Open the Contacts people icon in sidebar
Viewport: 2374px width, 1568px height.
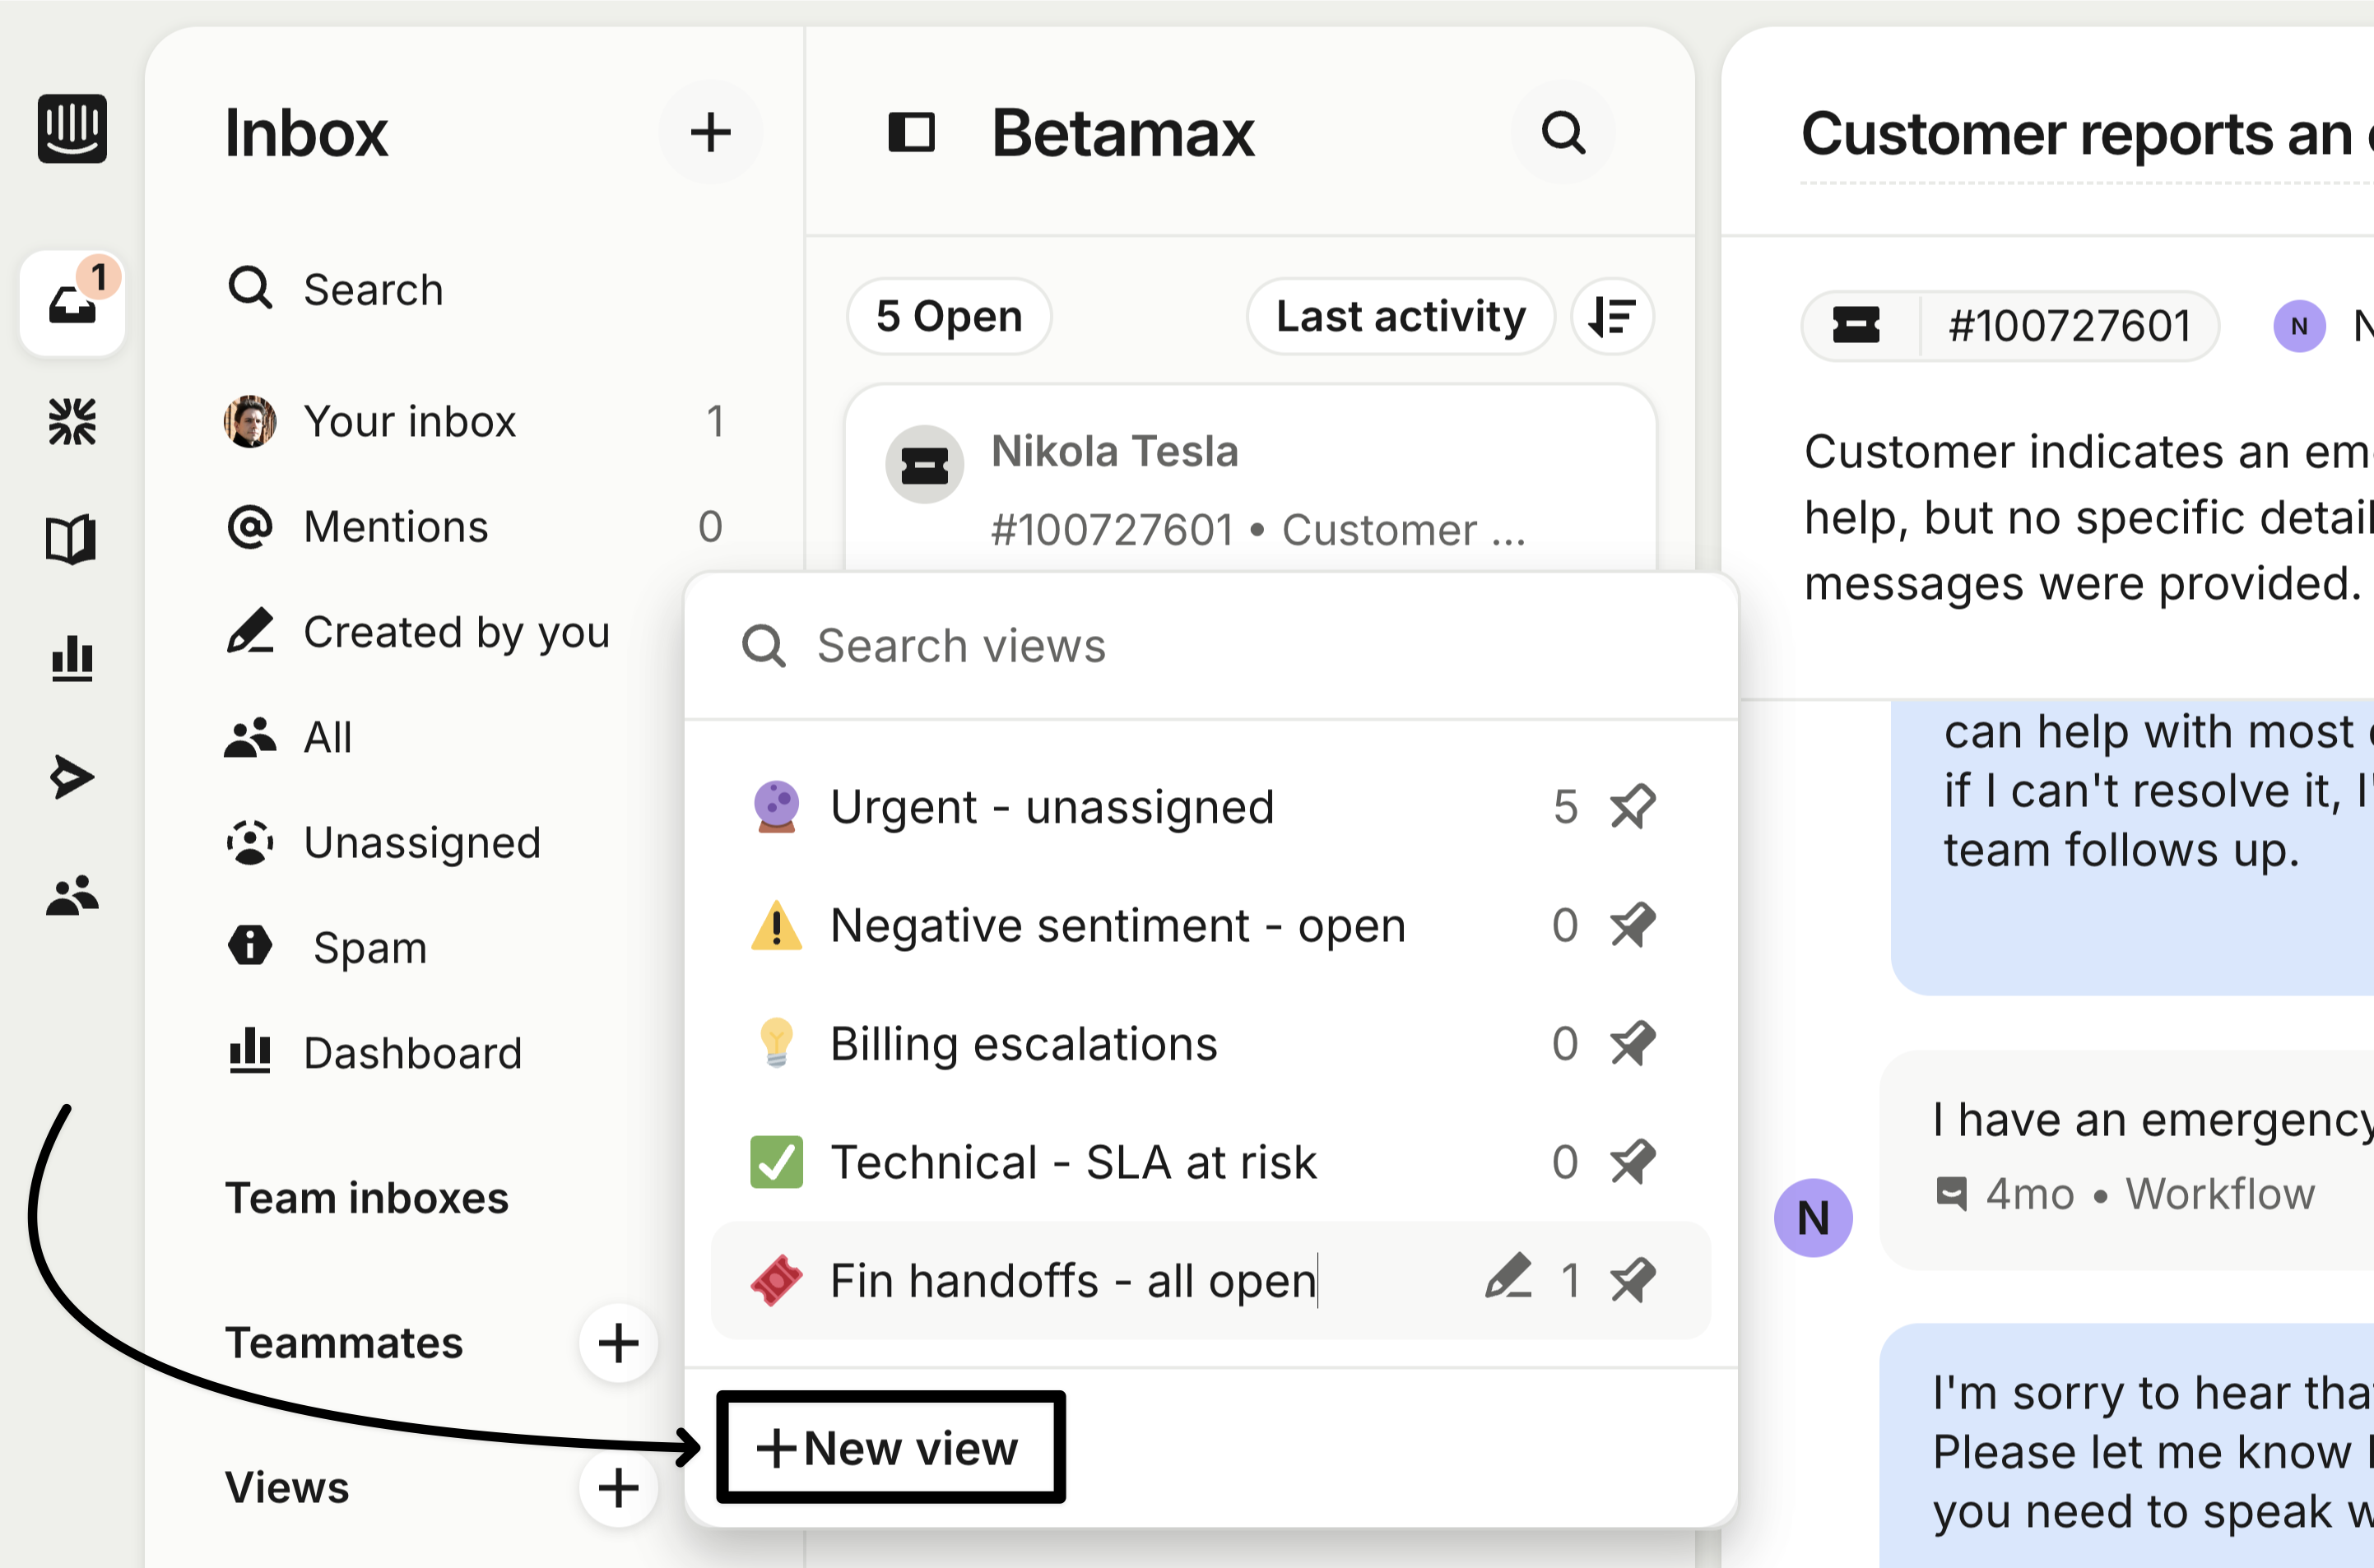pyautogui.click(x=72, y=895)
